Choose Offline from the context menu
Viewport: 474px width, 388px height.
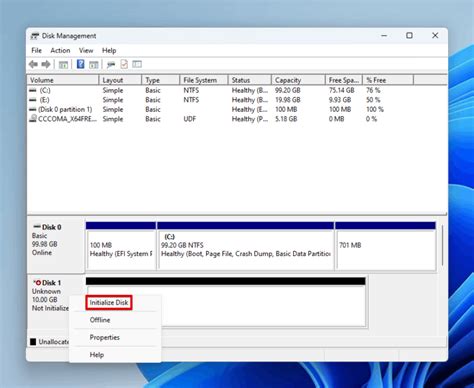coord(100,320)
